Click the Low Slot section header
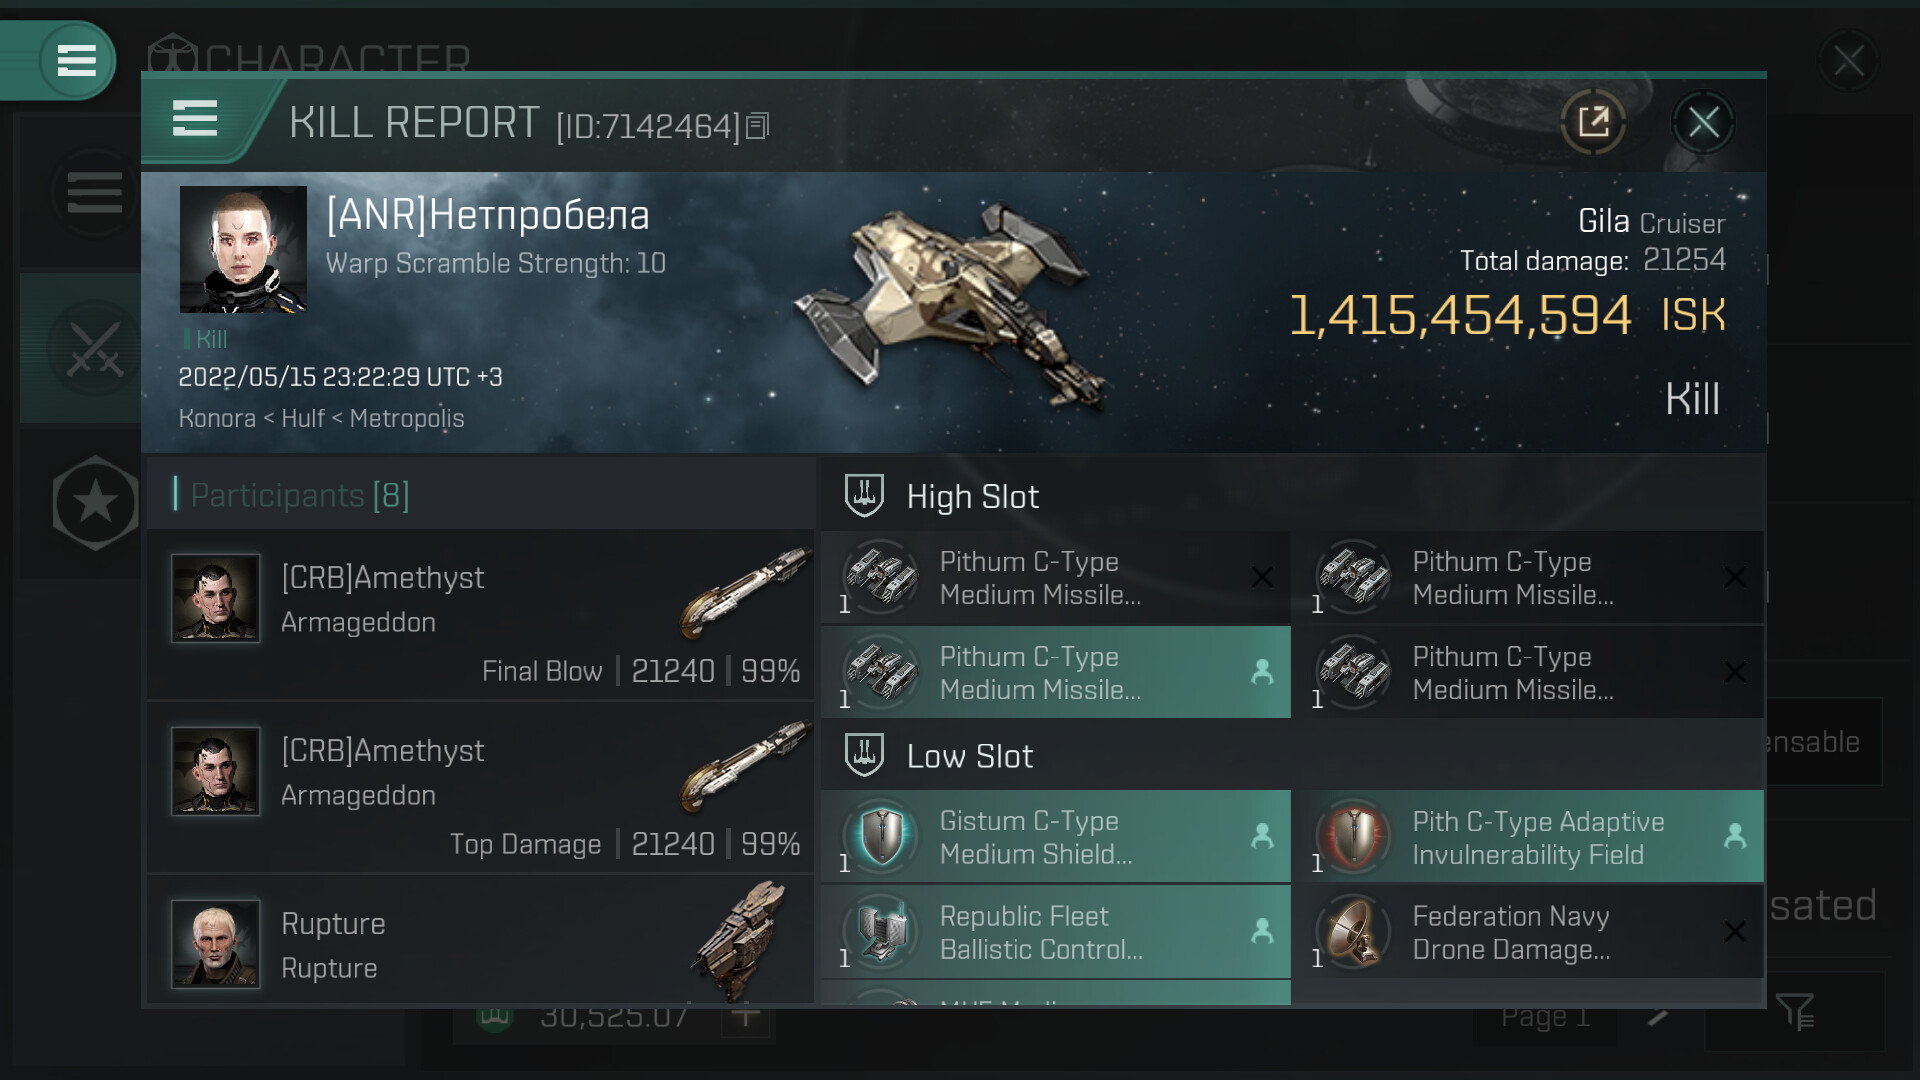The width and height of the screenshot is (1920, 1080). click(x=969, y=757)
